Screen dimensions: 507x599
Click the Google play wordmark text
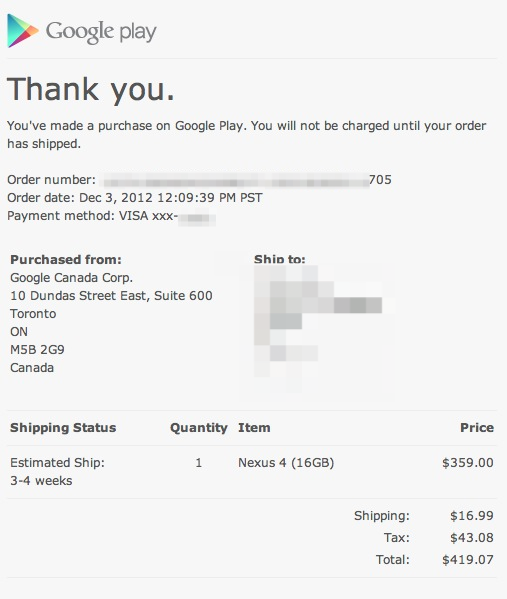pos(101,31)
